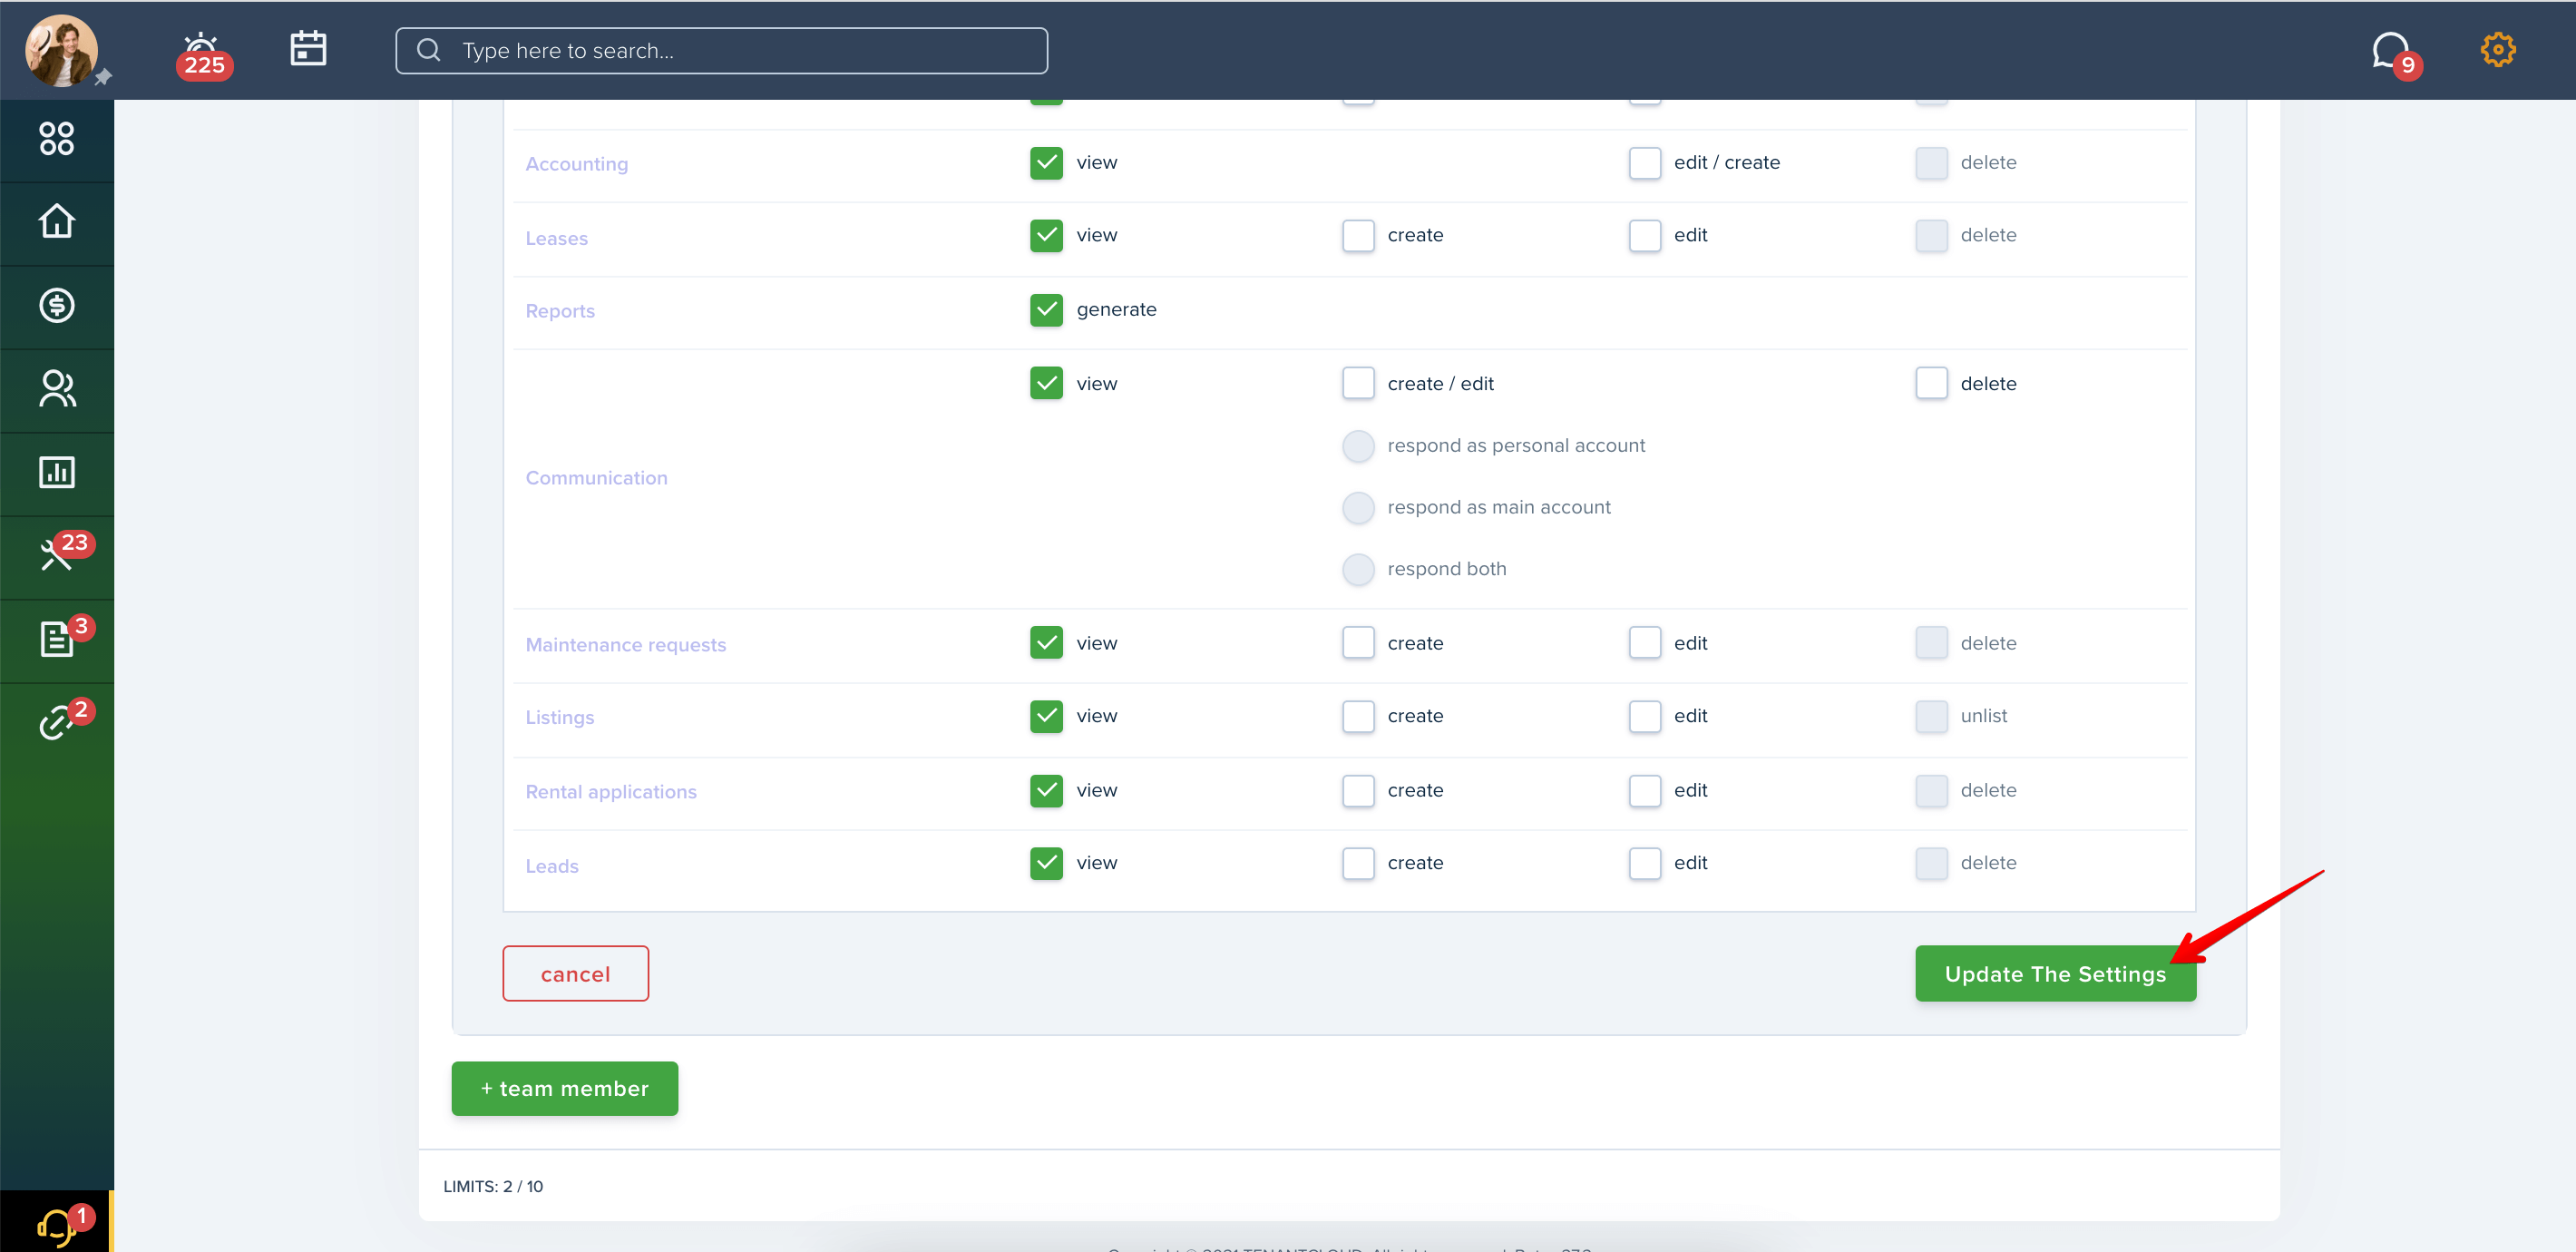Select respond as personal account

tap(1357, 445)
